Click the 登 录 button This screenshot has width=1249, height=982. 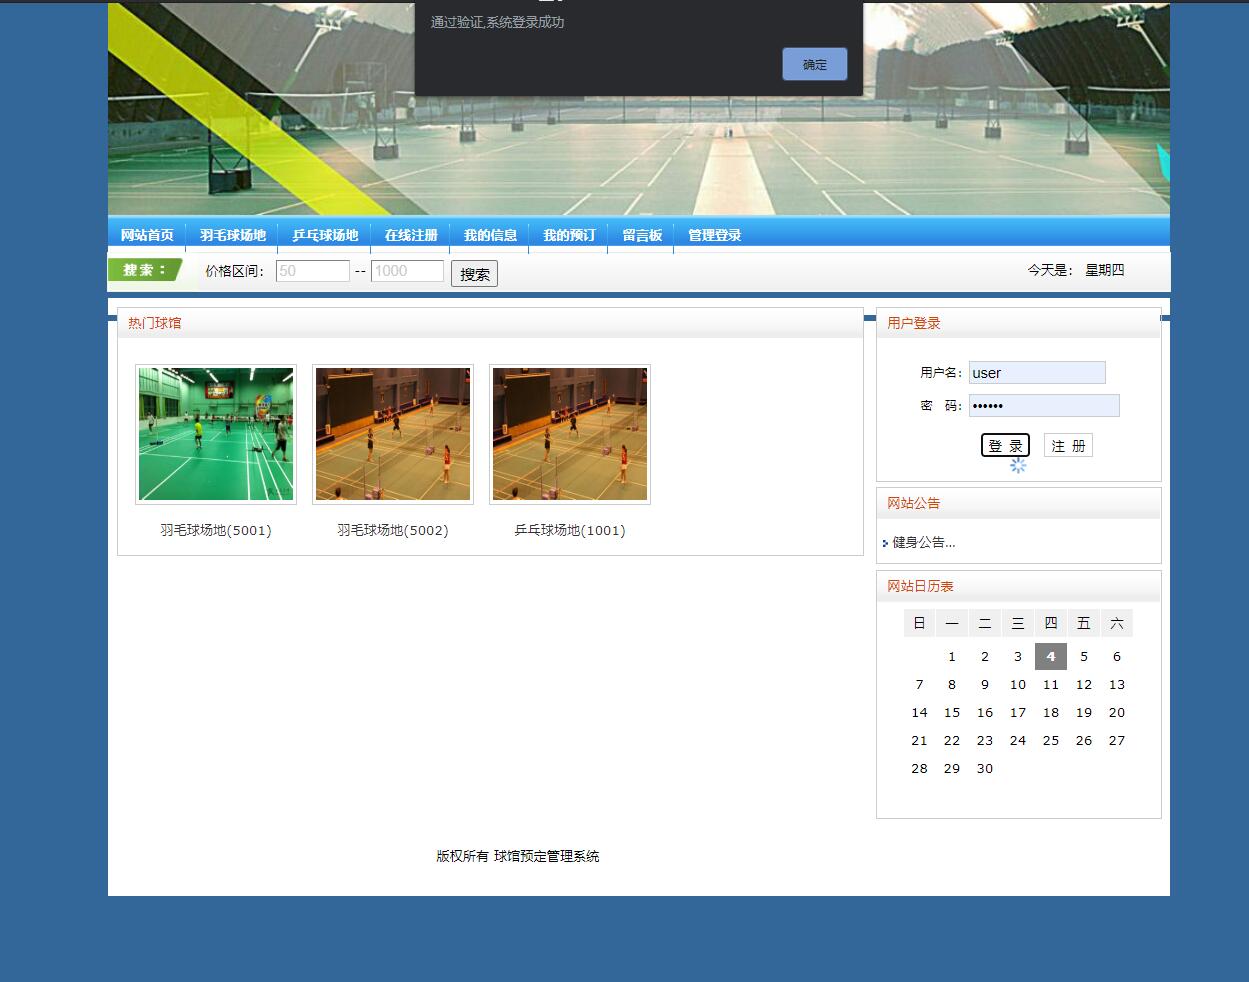(x=1005, y=446)
